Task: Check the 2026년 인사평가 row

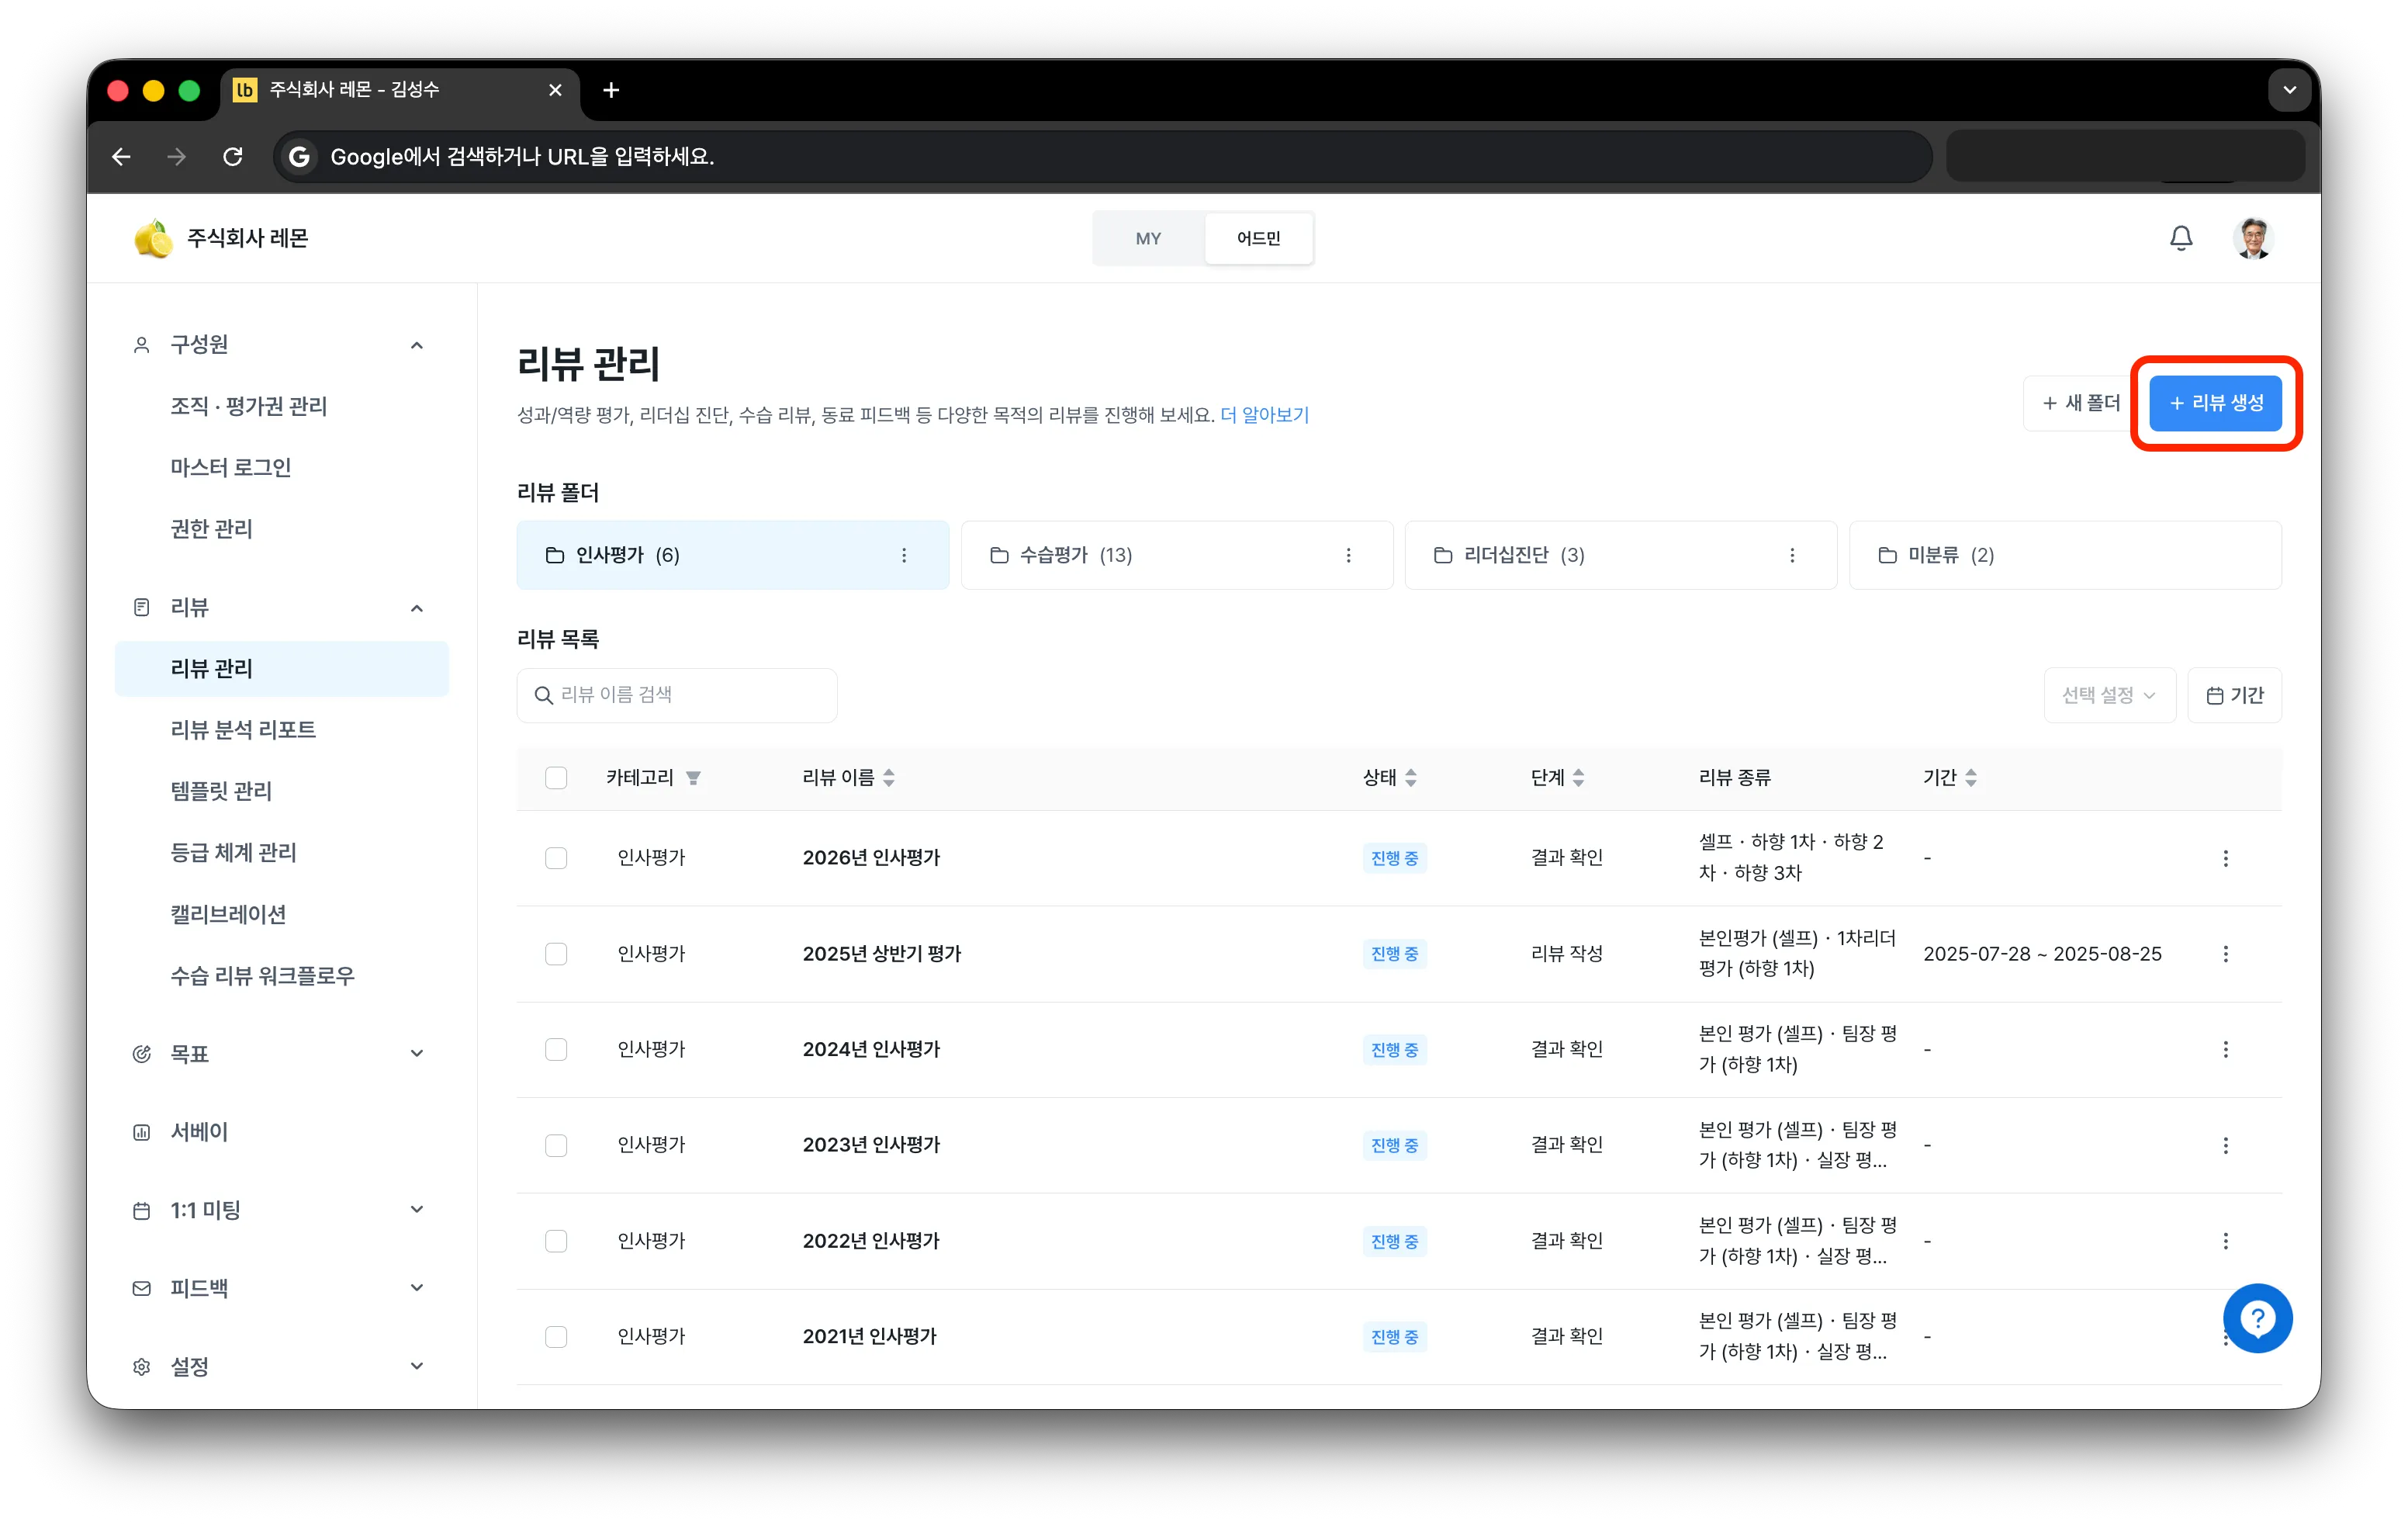Action: (x=556, y=858)
